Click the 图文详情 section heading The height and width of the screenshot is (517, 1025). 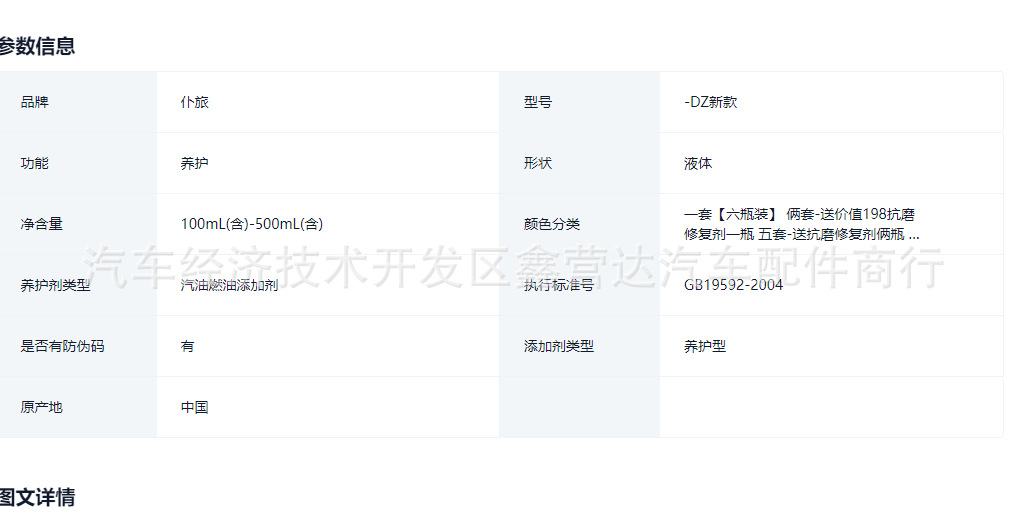[37, 497]
